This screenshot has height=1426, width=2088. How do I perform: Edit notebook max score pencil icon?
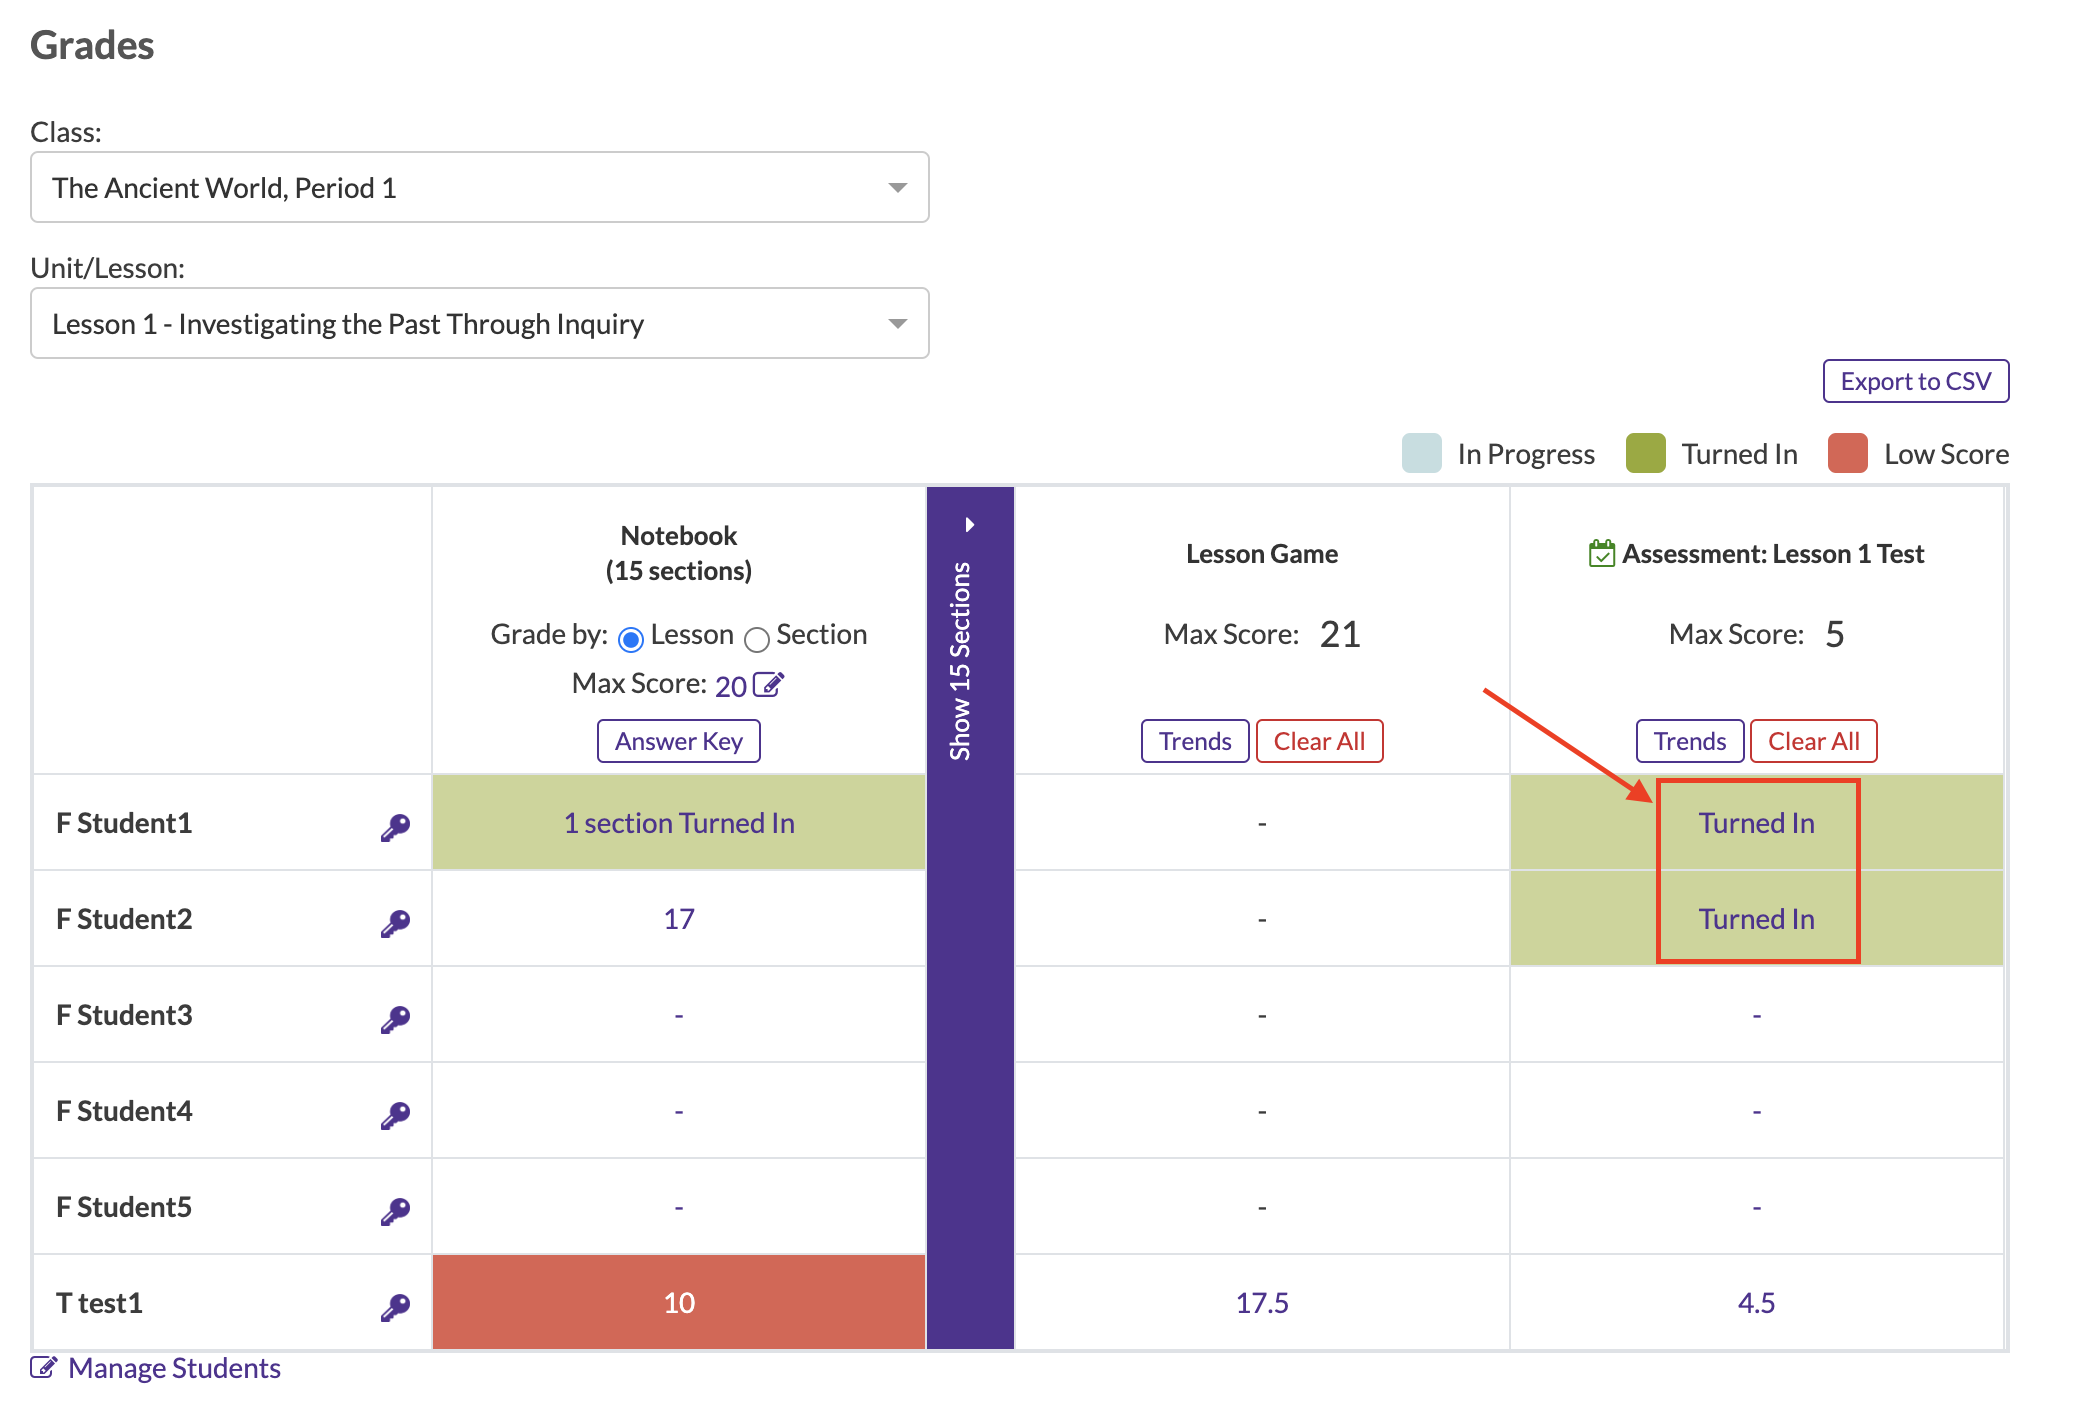(768, 685)
